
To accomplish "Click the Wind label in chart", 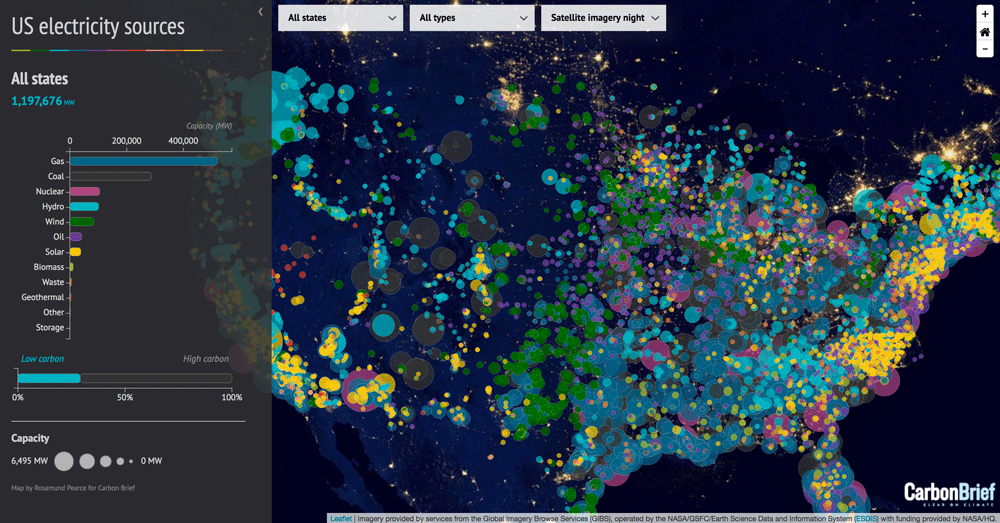I will click(x=54, y=221).
